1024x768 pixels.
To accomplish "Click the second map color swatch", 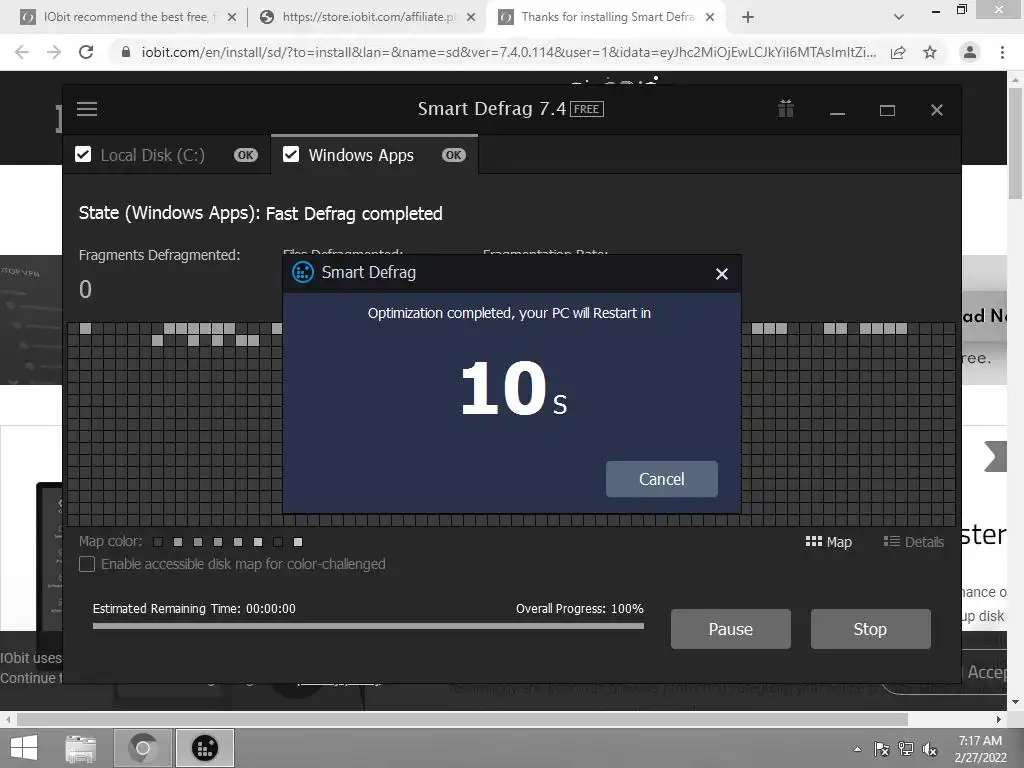I will coord(178,542).
